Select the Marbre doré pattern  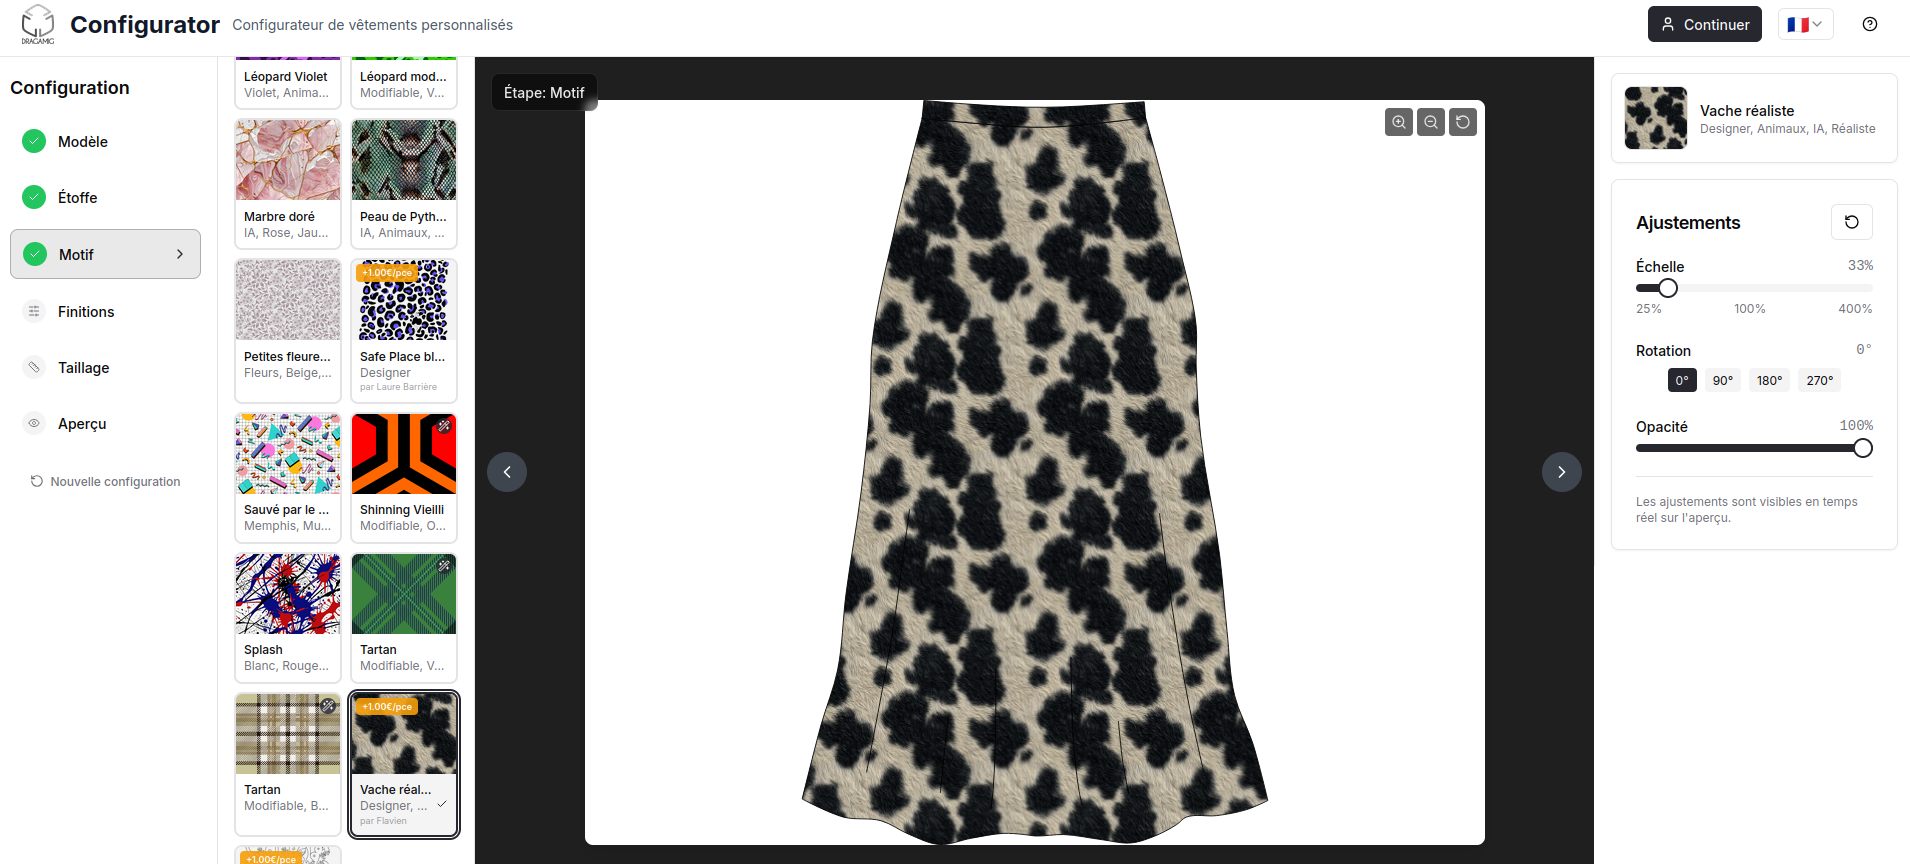(x=288, y=183)
